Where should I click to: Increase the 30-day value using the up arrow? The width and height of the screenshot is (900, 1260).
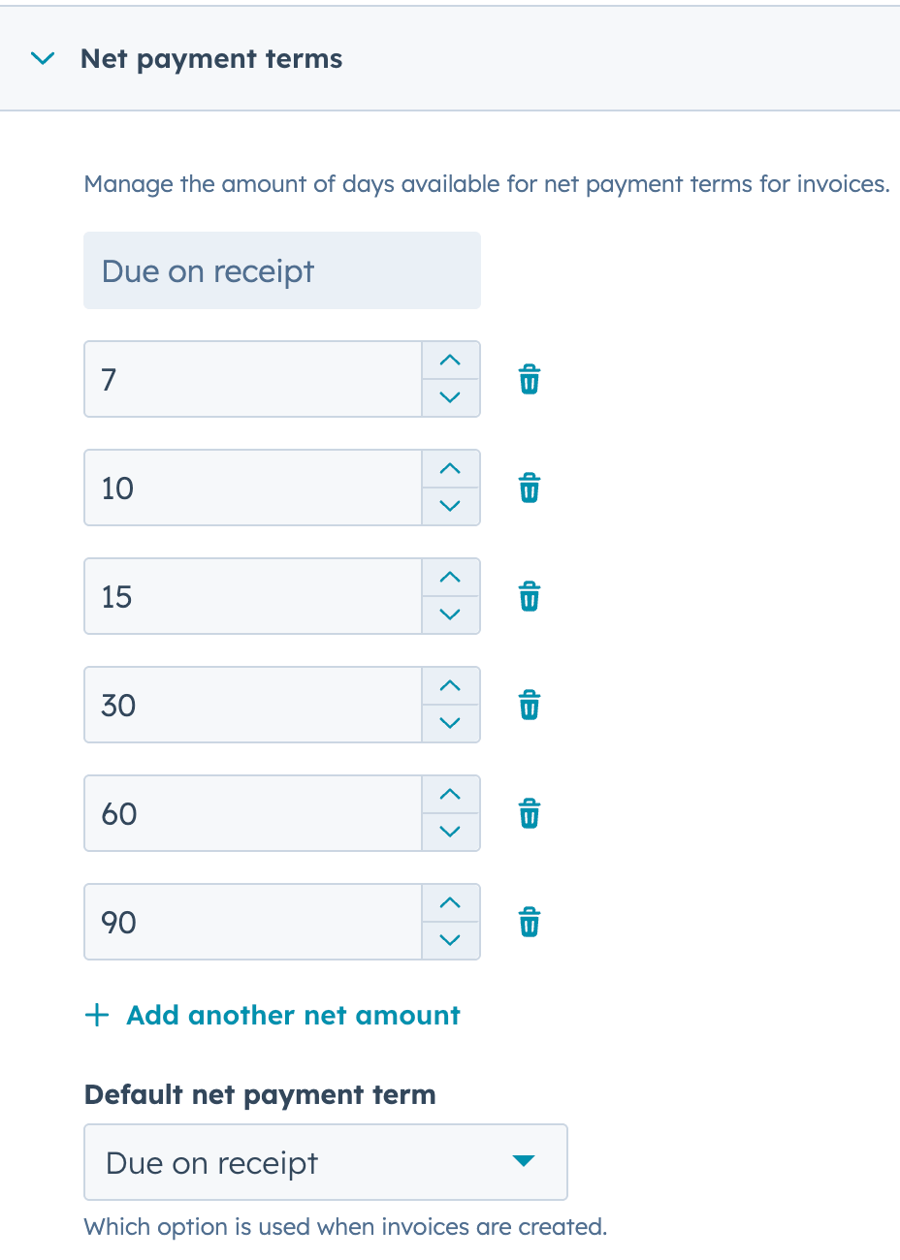coord(450,686)
